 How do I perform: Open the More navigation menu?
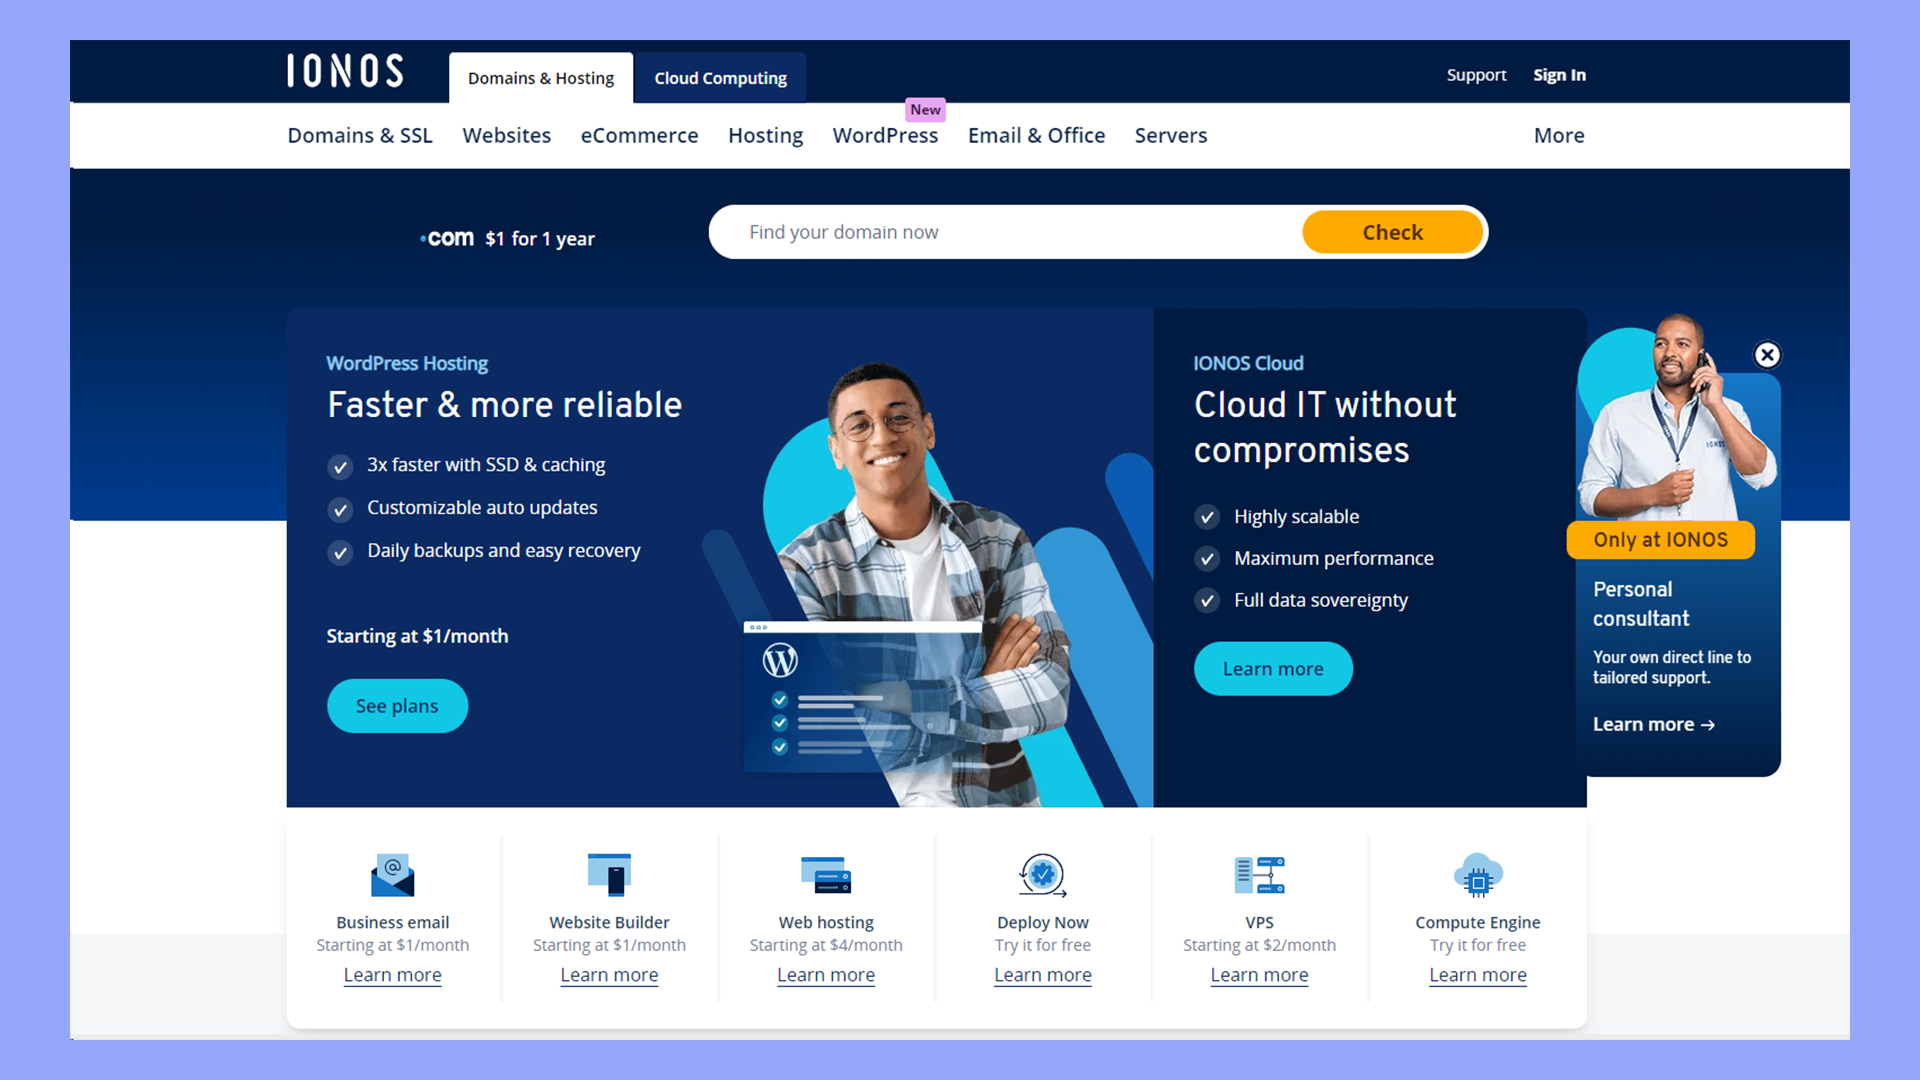[x=1558, y=135]
